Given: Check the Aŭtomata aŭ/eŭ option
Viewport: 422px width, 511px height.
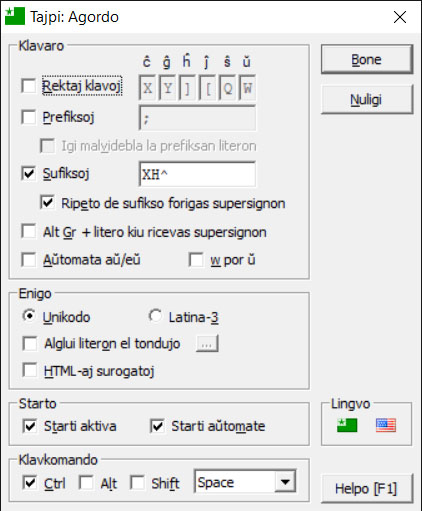Looking at the screenshot, I should [29, 260].
